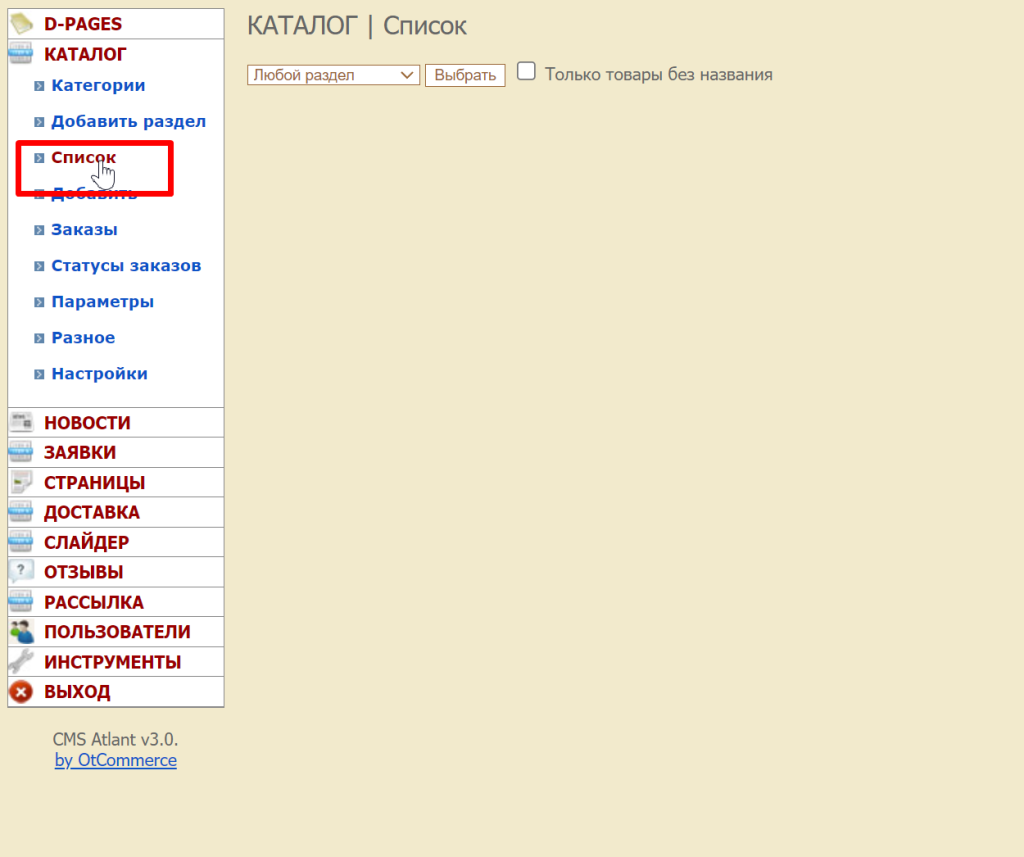Click arrow bullet beside Статусы заказов

[x=39, y=266]
